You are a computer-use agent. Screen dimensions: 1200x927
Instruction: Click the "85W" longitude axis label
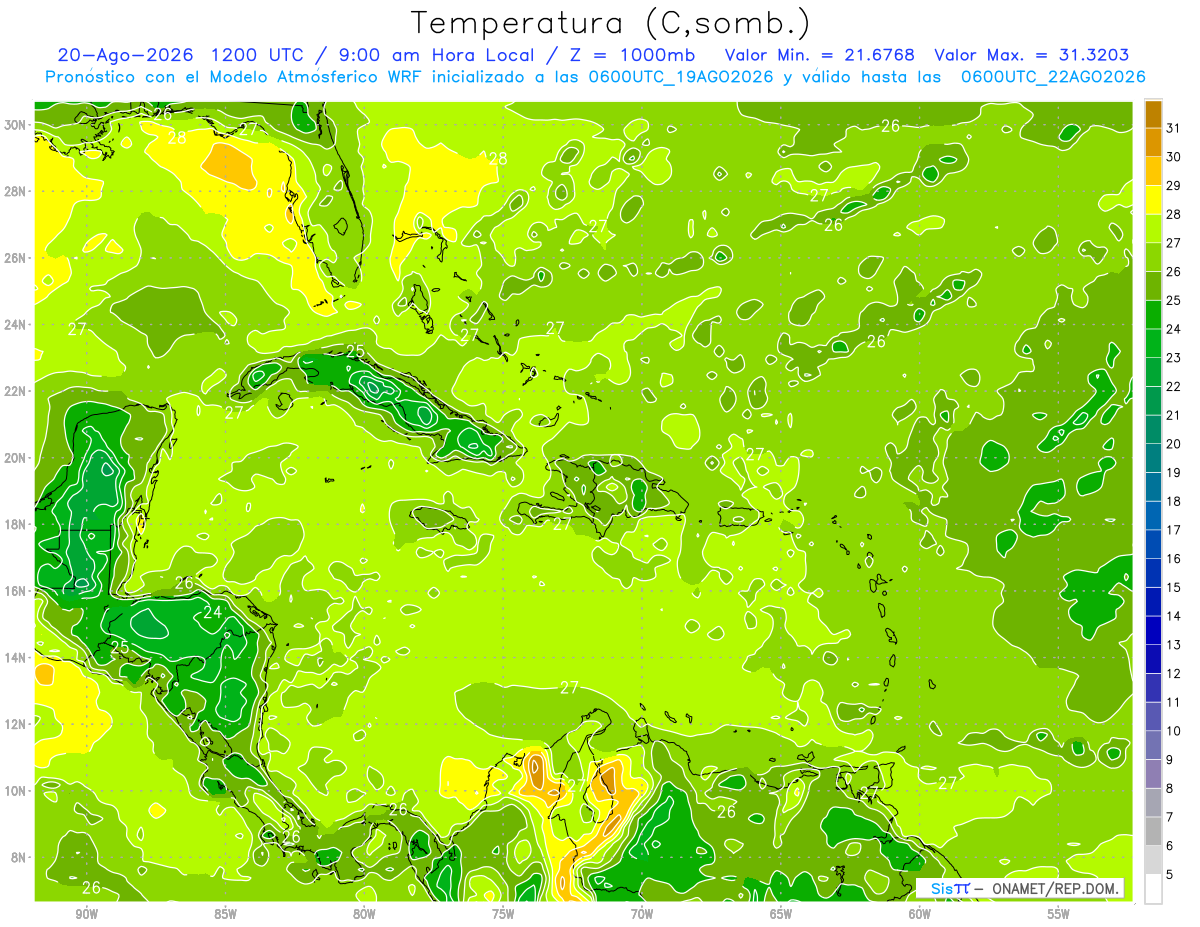pos(225,914)
